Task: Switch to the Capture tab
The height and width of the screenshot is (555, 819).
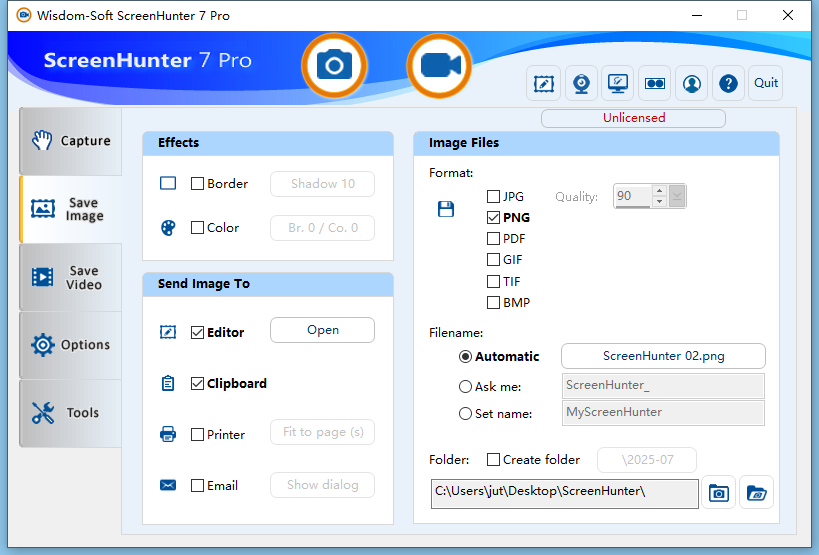Action: tap(71, 141)
